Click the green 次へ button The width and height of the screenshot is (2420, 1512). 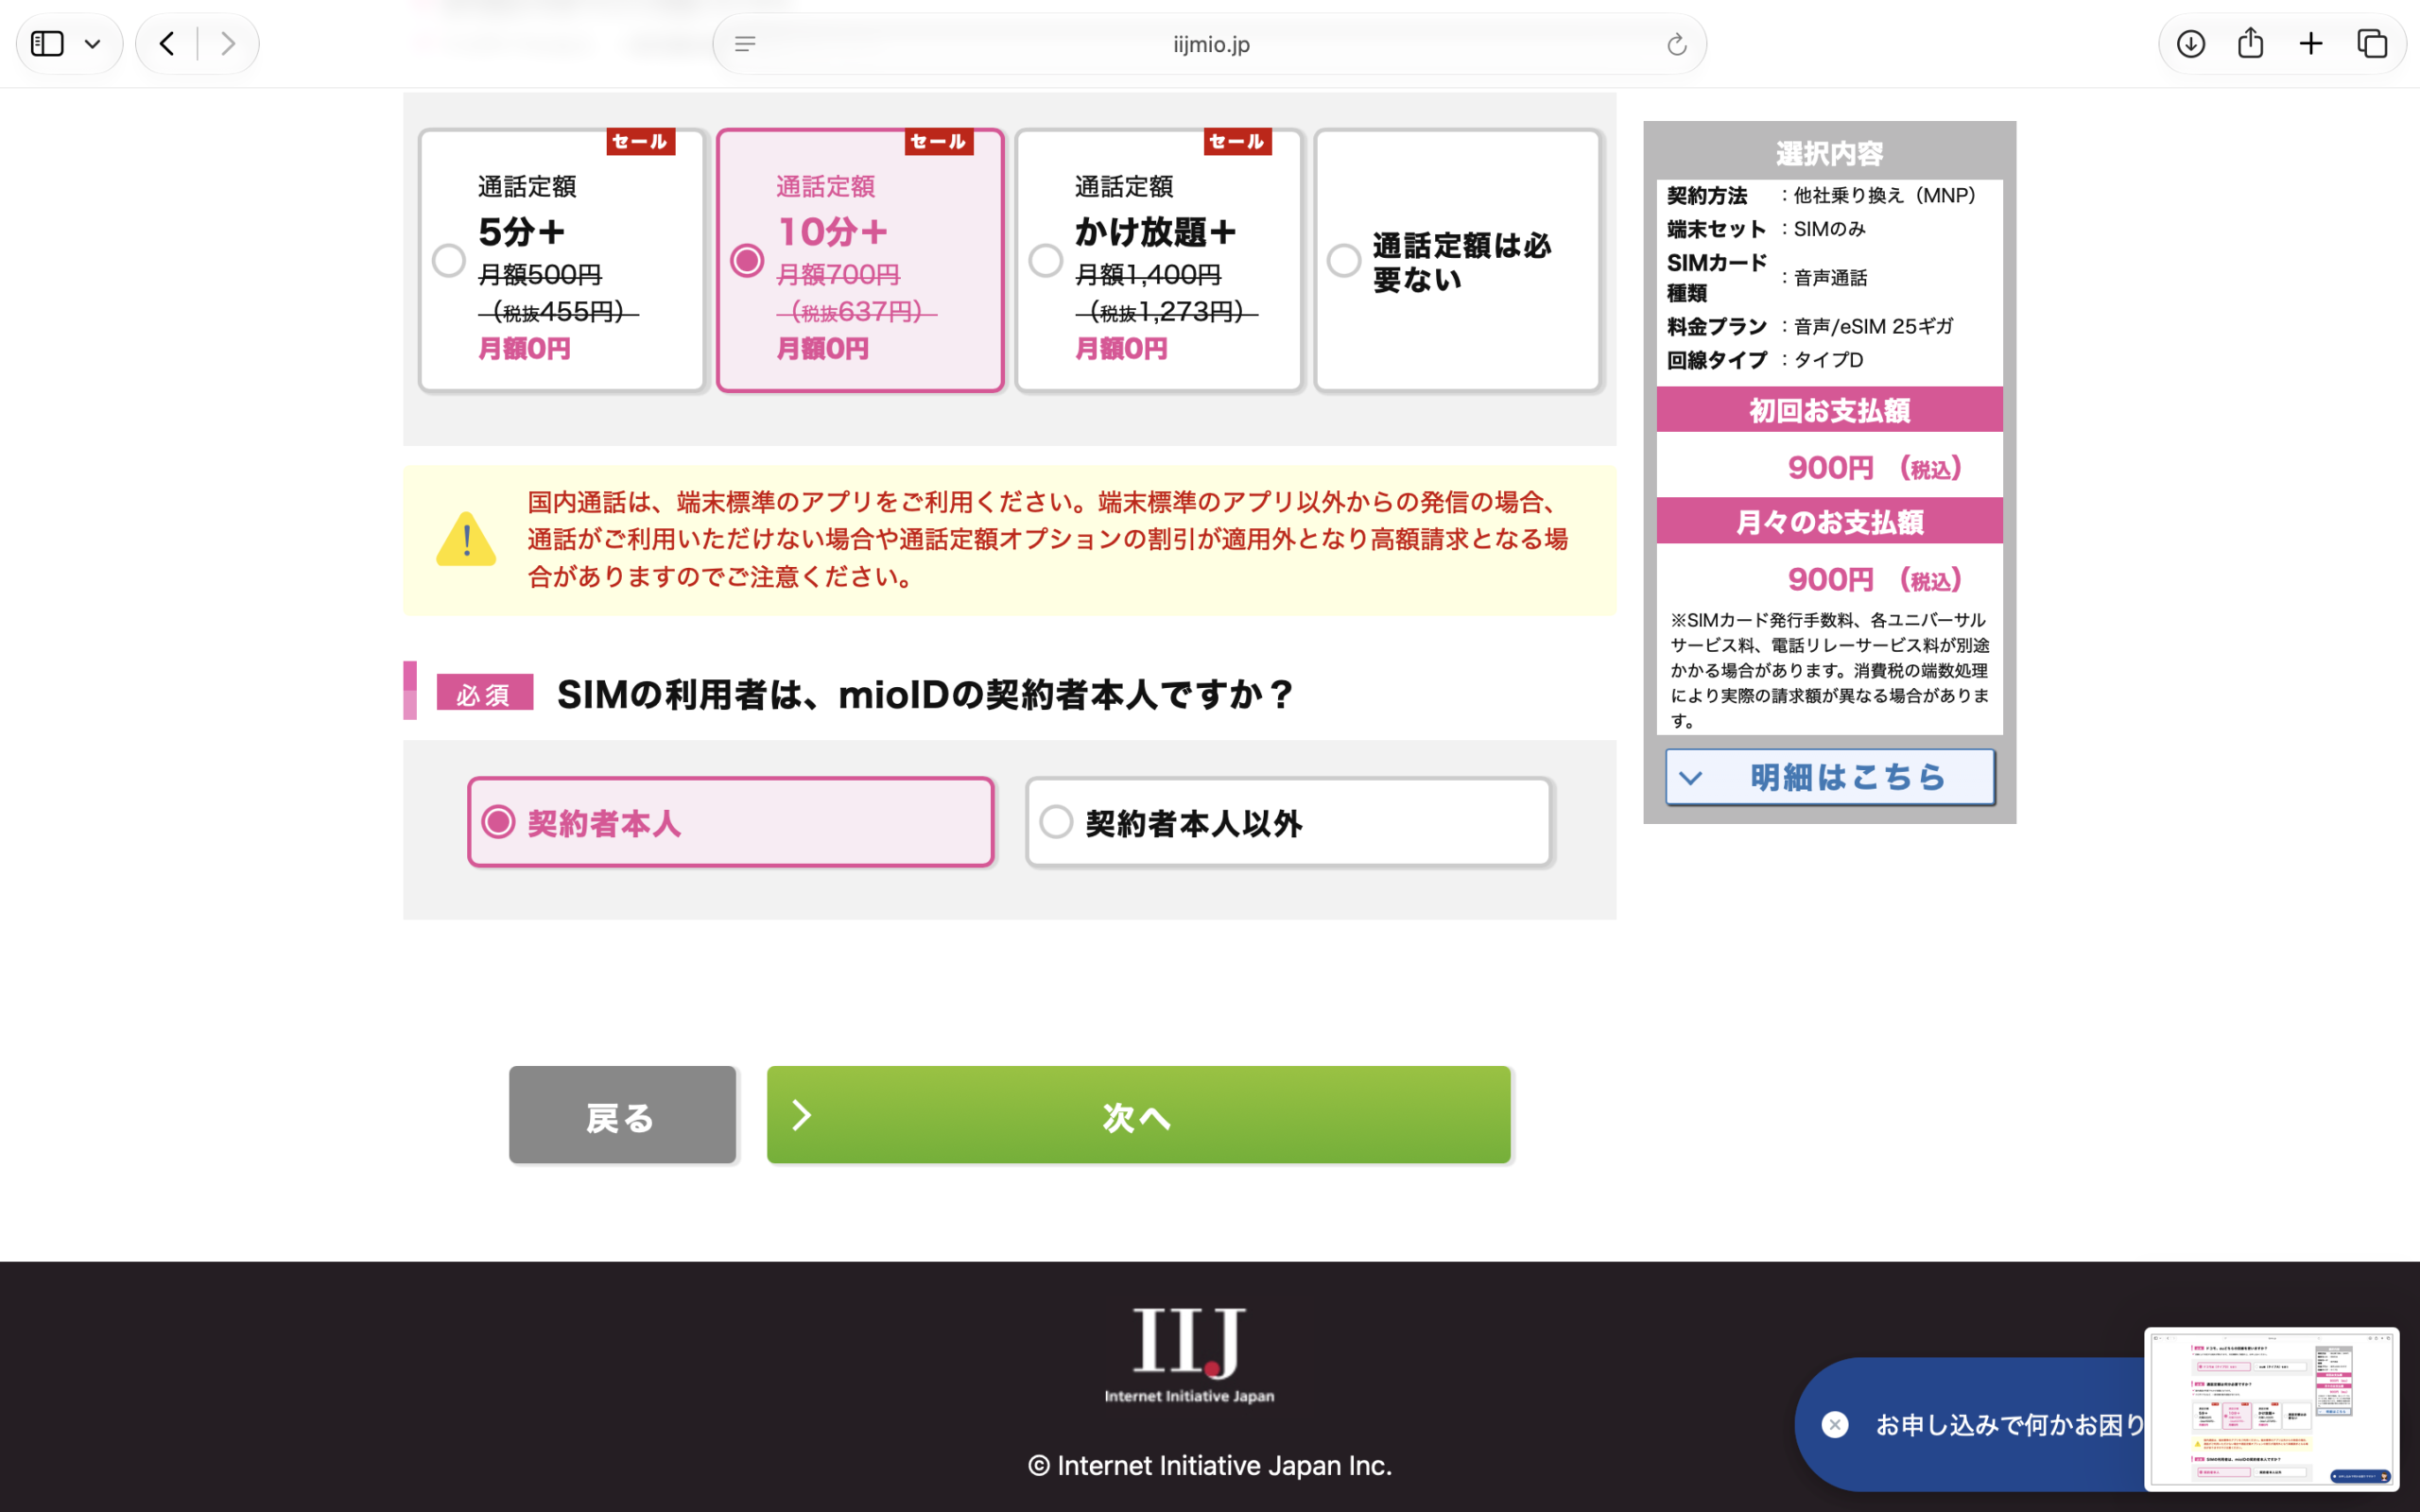[1138, 1115]
